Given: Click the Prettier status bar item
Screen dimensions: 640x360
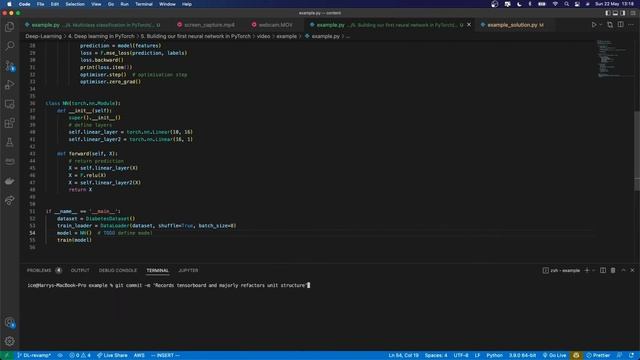Looking at the screenshot, I should click(598, 356).
